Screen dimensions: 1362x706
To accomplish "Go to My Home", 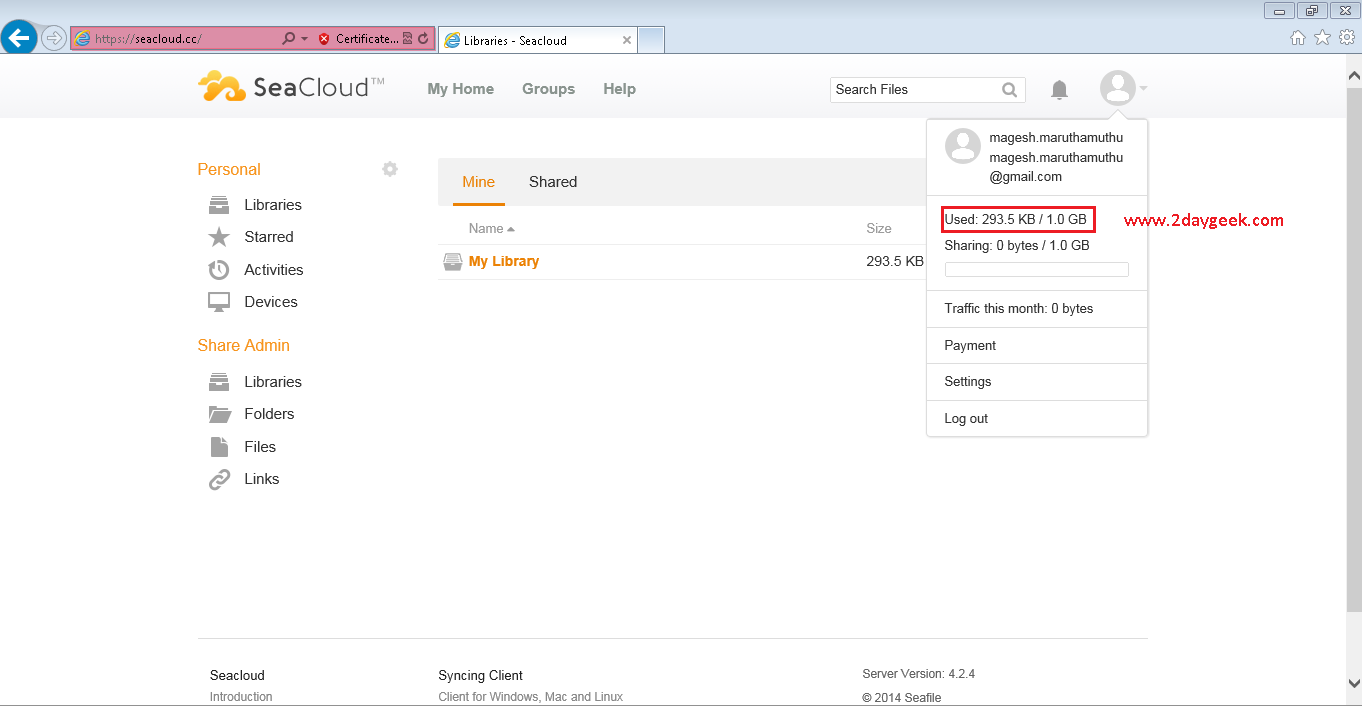I will 461,89.
